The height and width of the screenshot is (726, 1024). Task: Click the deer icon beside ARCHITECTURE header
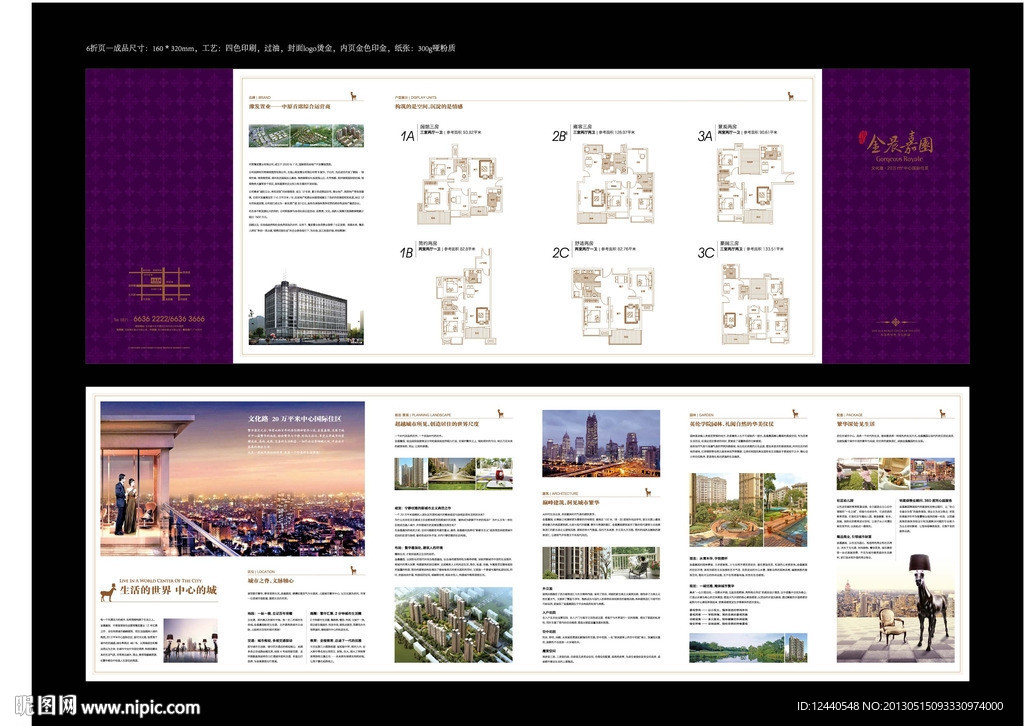click(x=648, y=492)
